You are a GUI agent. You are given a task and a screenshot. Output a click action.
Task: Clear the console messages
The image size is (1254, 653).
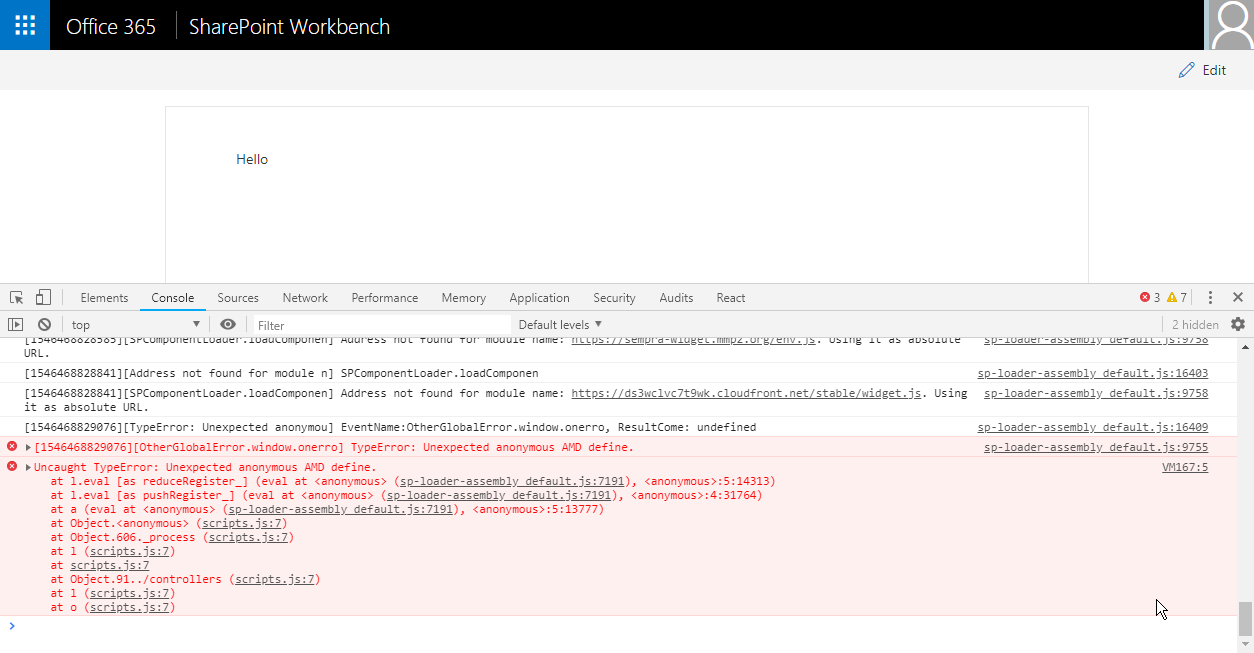(x=44, y=324)
